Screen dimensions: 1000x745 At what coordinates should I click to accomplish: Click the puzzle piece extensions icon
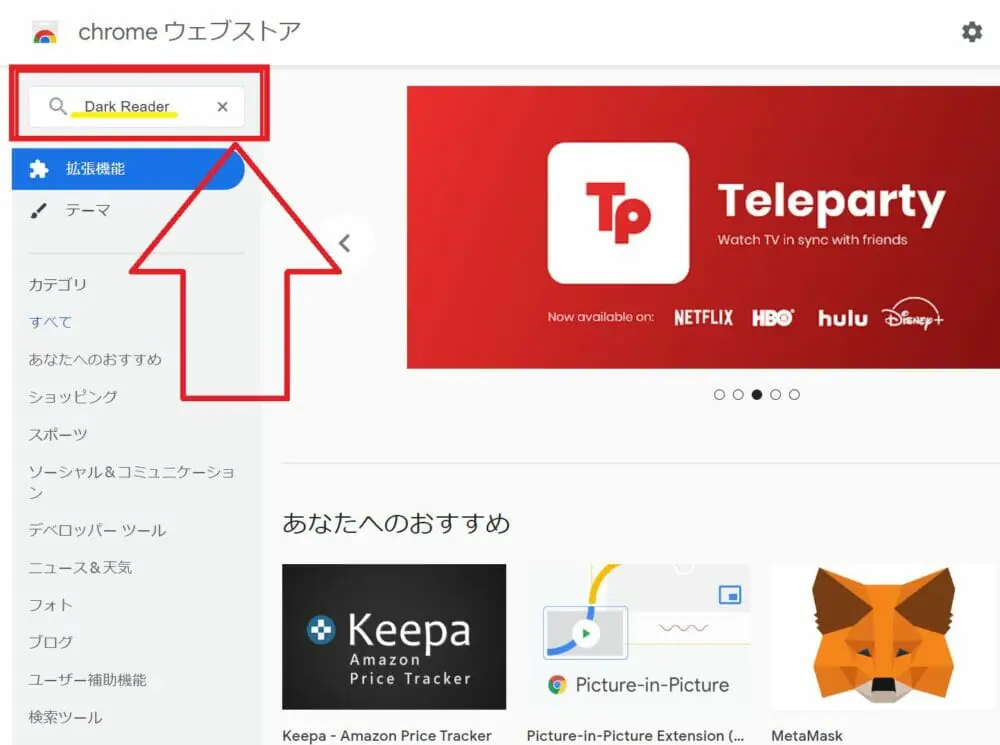click(x=38, y=169)
